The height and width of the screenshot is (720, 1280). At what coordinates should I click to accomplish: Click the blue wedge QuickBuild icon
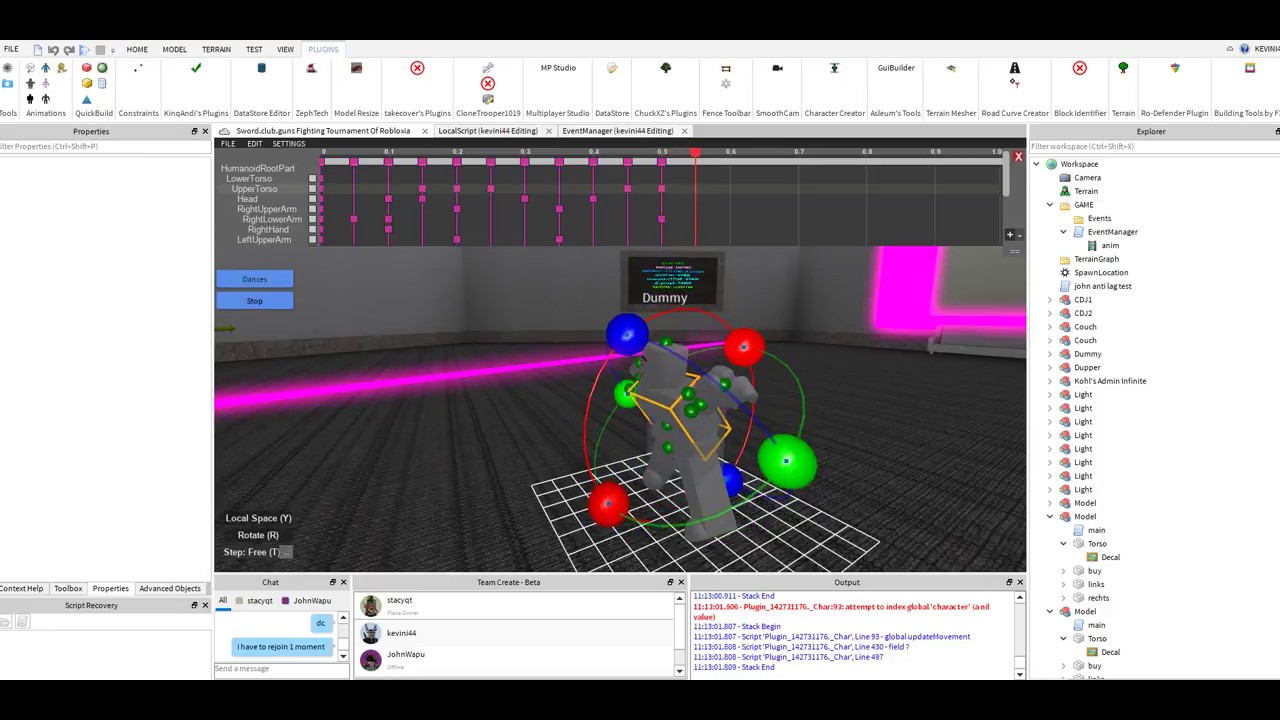pyautogui.click(x=86, y=99)
